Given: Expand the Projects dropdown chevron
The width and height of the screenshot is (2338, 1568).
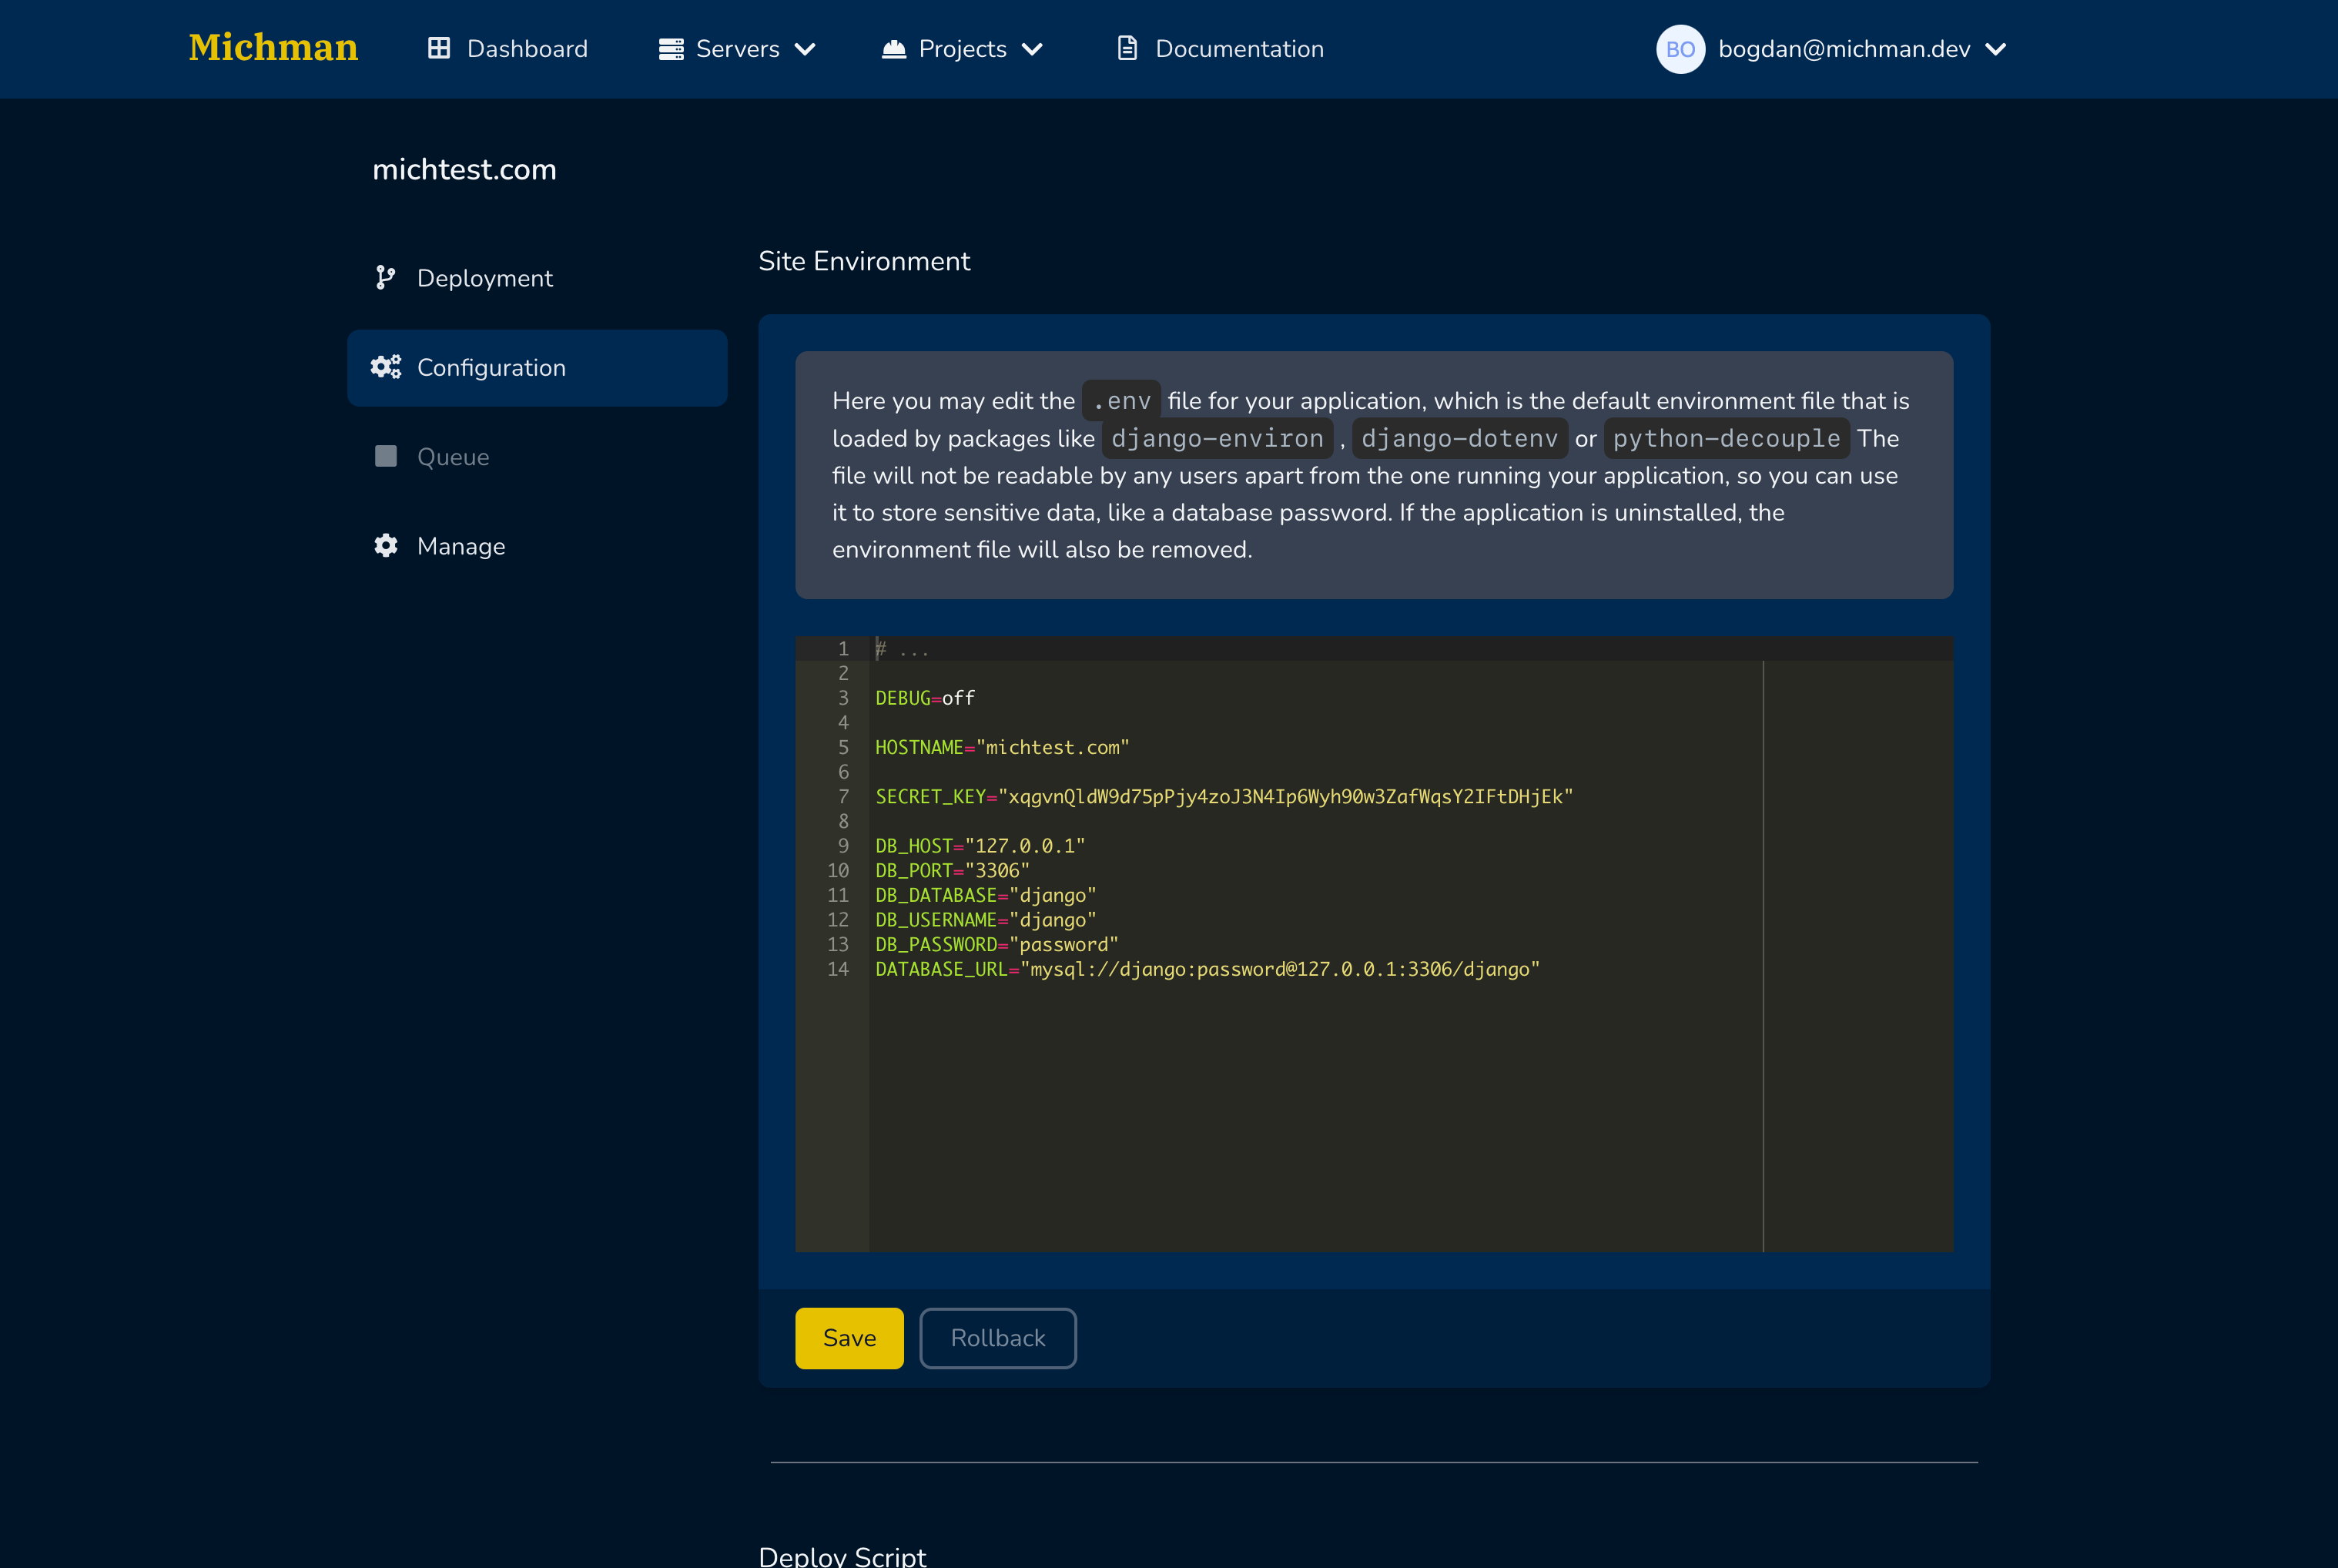Looking at the screenshot, I should pyautogui.click(x=1032, y=49).
